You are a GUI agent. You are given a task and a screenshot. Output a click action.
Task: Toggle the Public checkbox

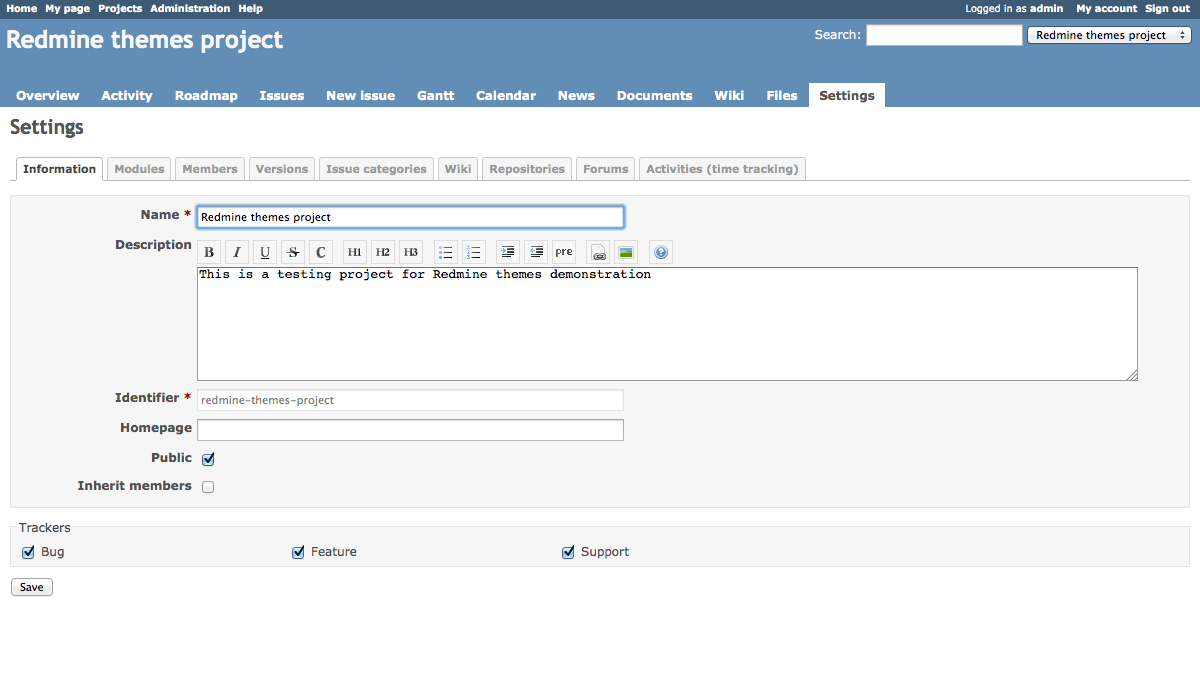point(208,459)
